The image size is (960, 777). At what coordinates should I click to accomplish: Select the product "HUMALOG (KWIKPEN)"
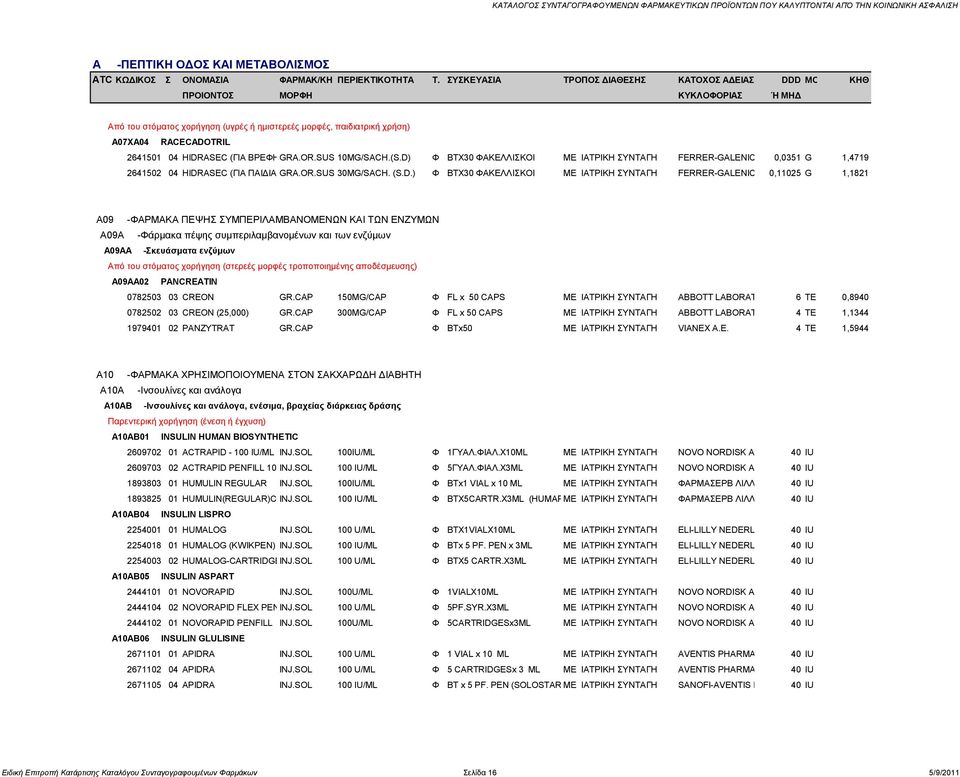tap(229, 546)
